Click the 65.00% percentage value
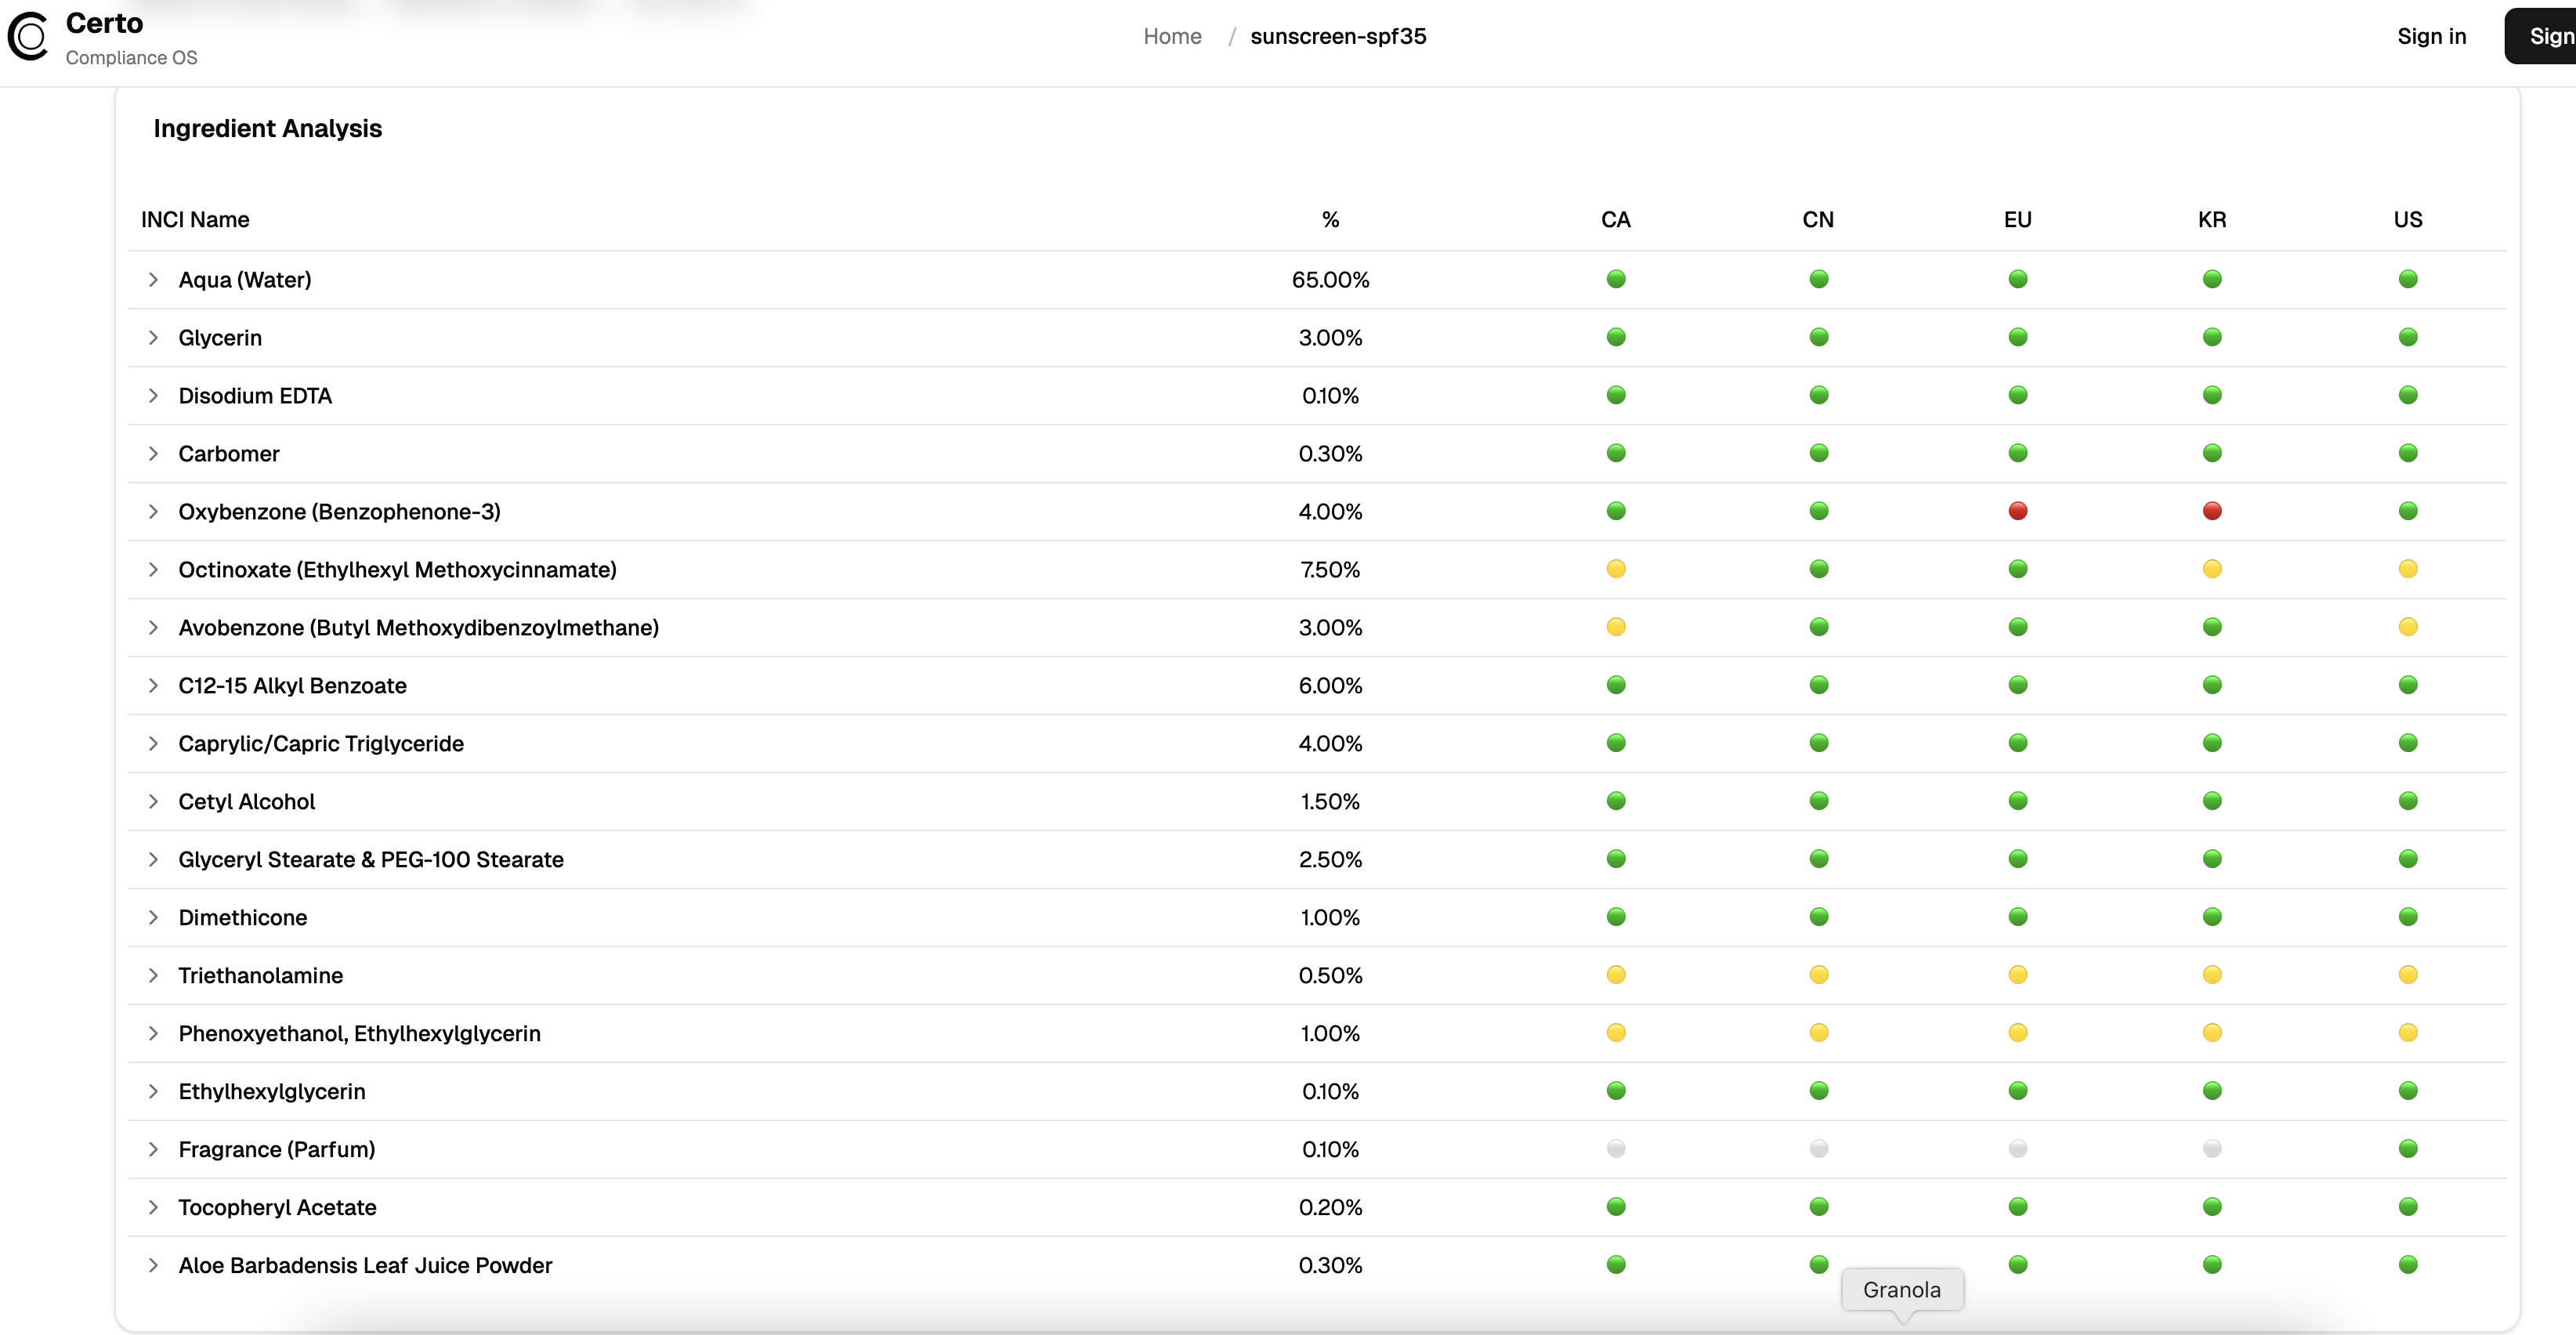 coord(1330,280)
